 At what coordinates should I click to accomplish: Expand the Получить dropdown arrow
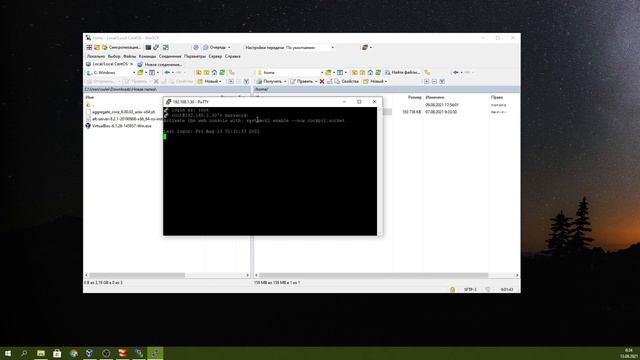pyautogui.click(x=285, y=81)
